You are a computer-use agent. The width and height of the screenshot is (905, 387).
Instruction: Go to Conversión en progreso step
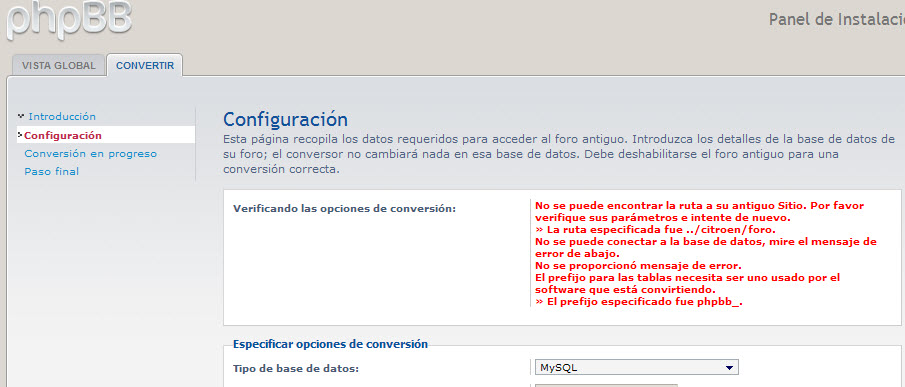tap(91, 154)
